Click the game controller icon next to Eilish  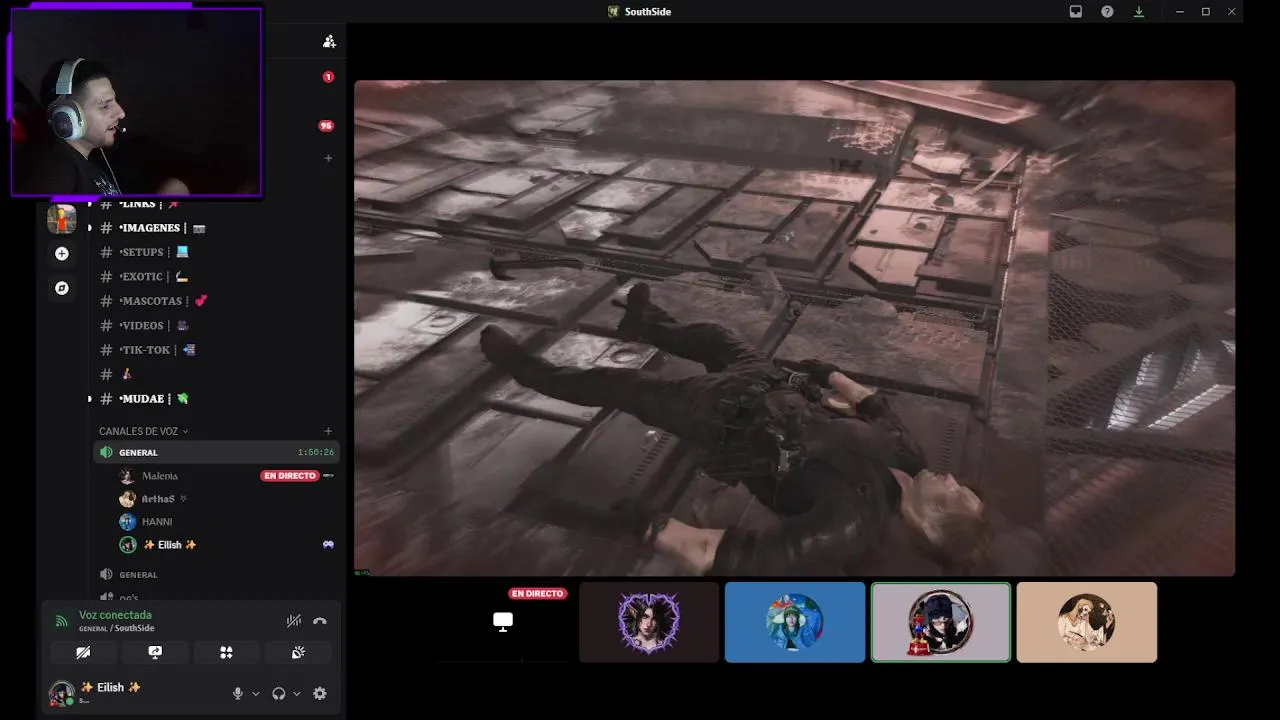(328, 545)
